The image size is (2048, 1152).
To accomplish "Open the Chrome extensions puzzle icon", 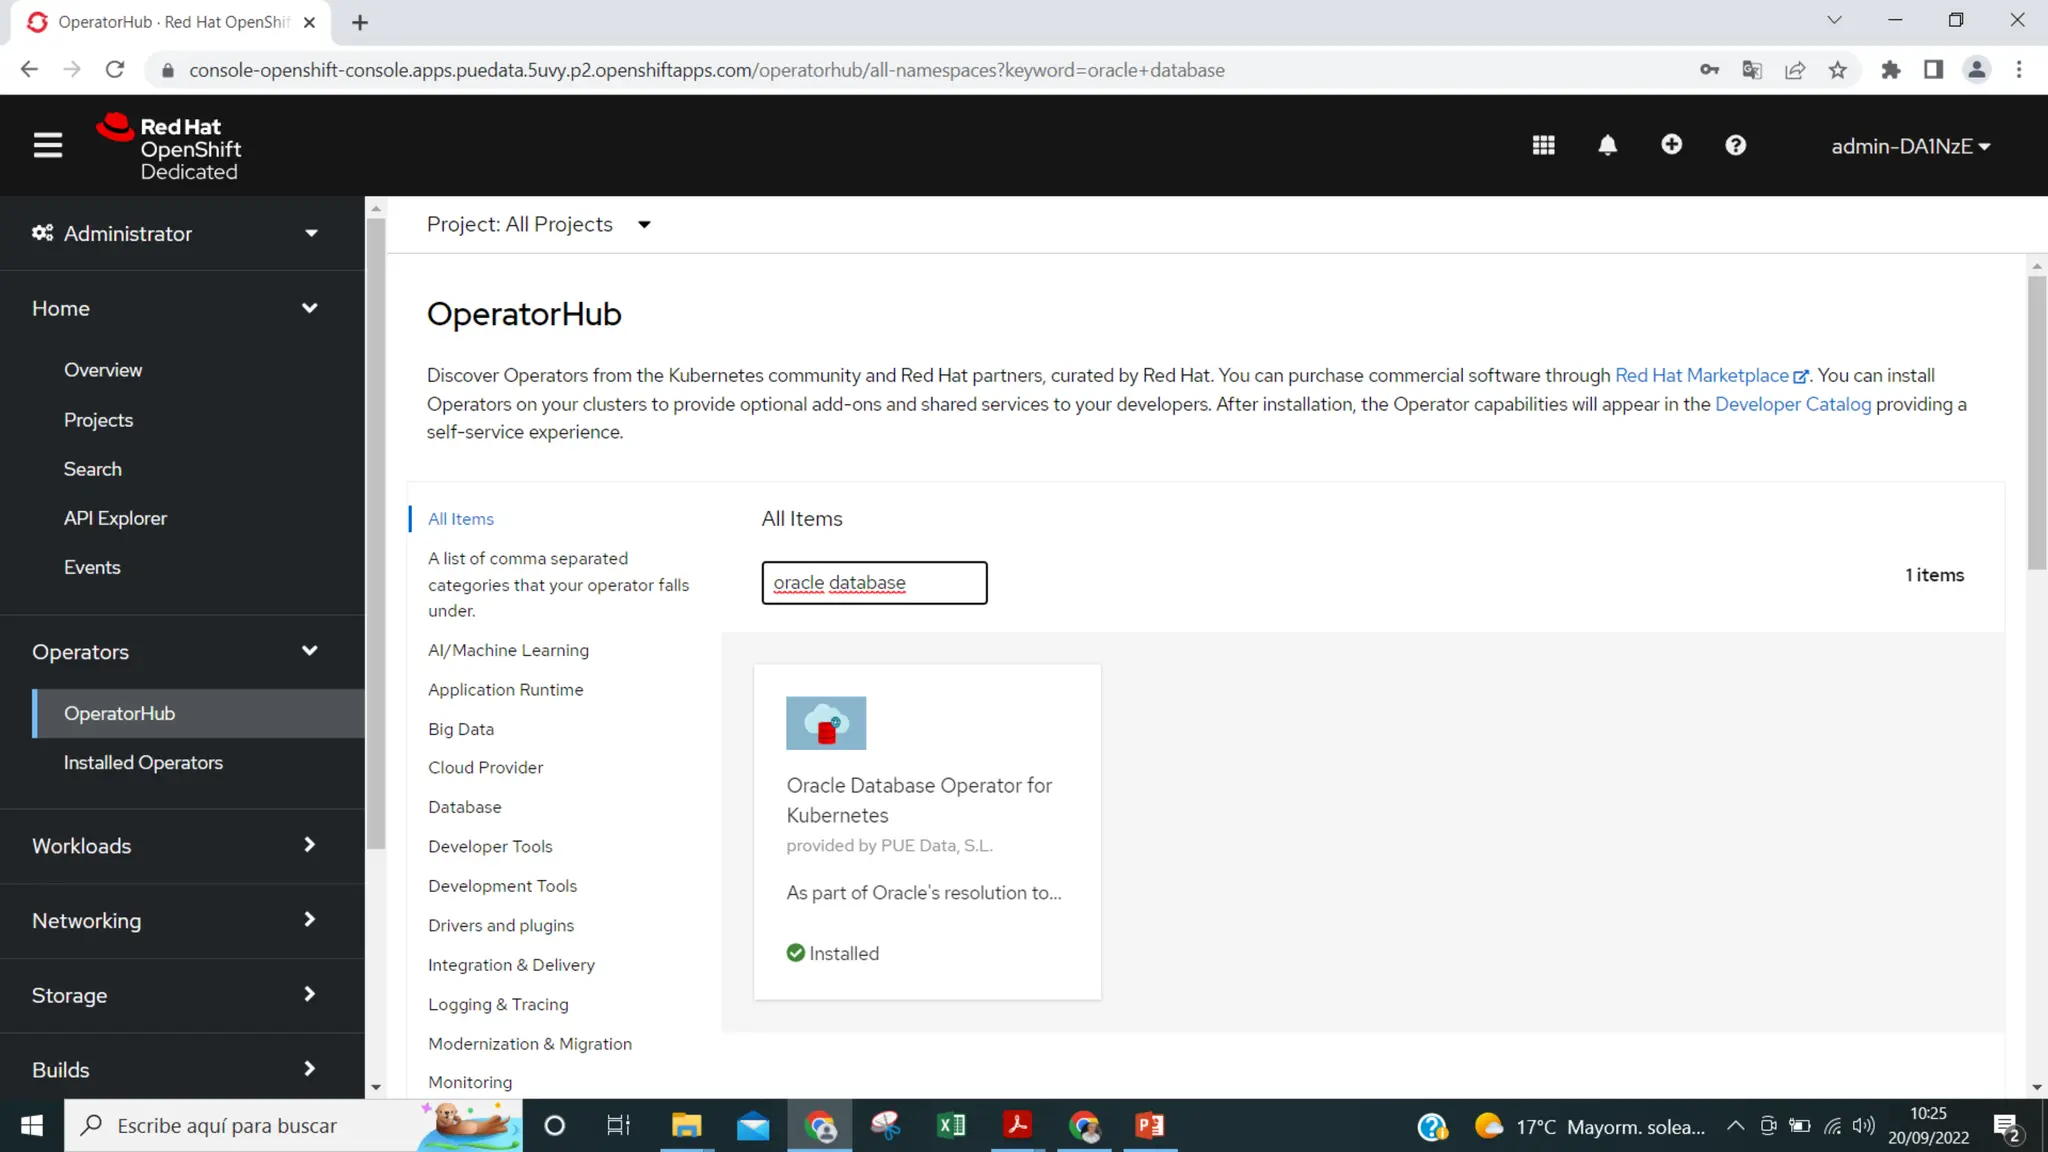I will pos(1890,70).
